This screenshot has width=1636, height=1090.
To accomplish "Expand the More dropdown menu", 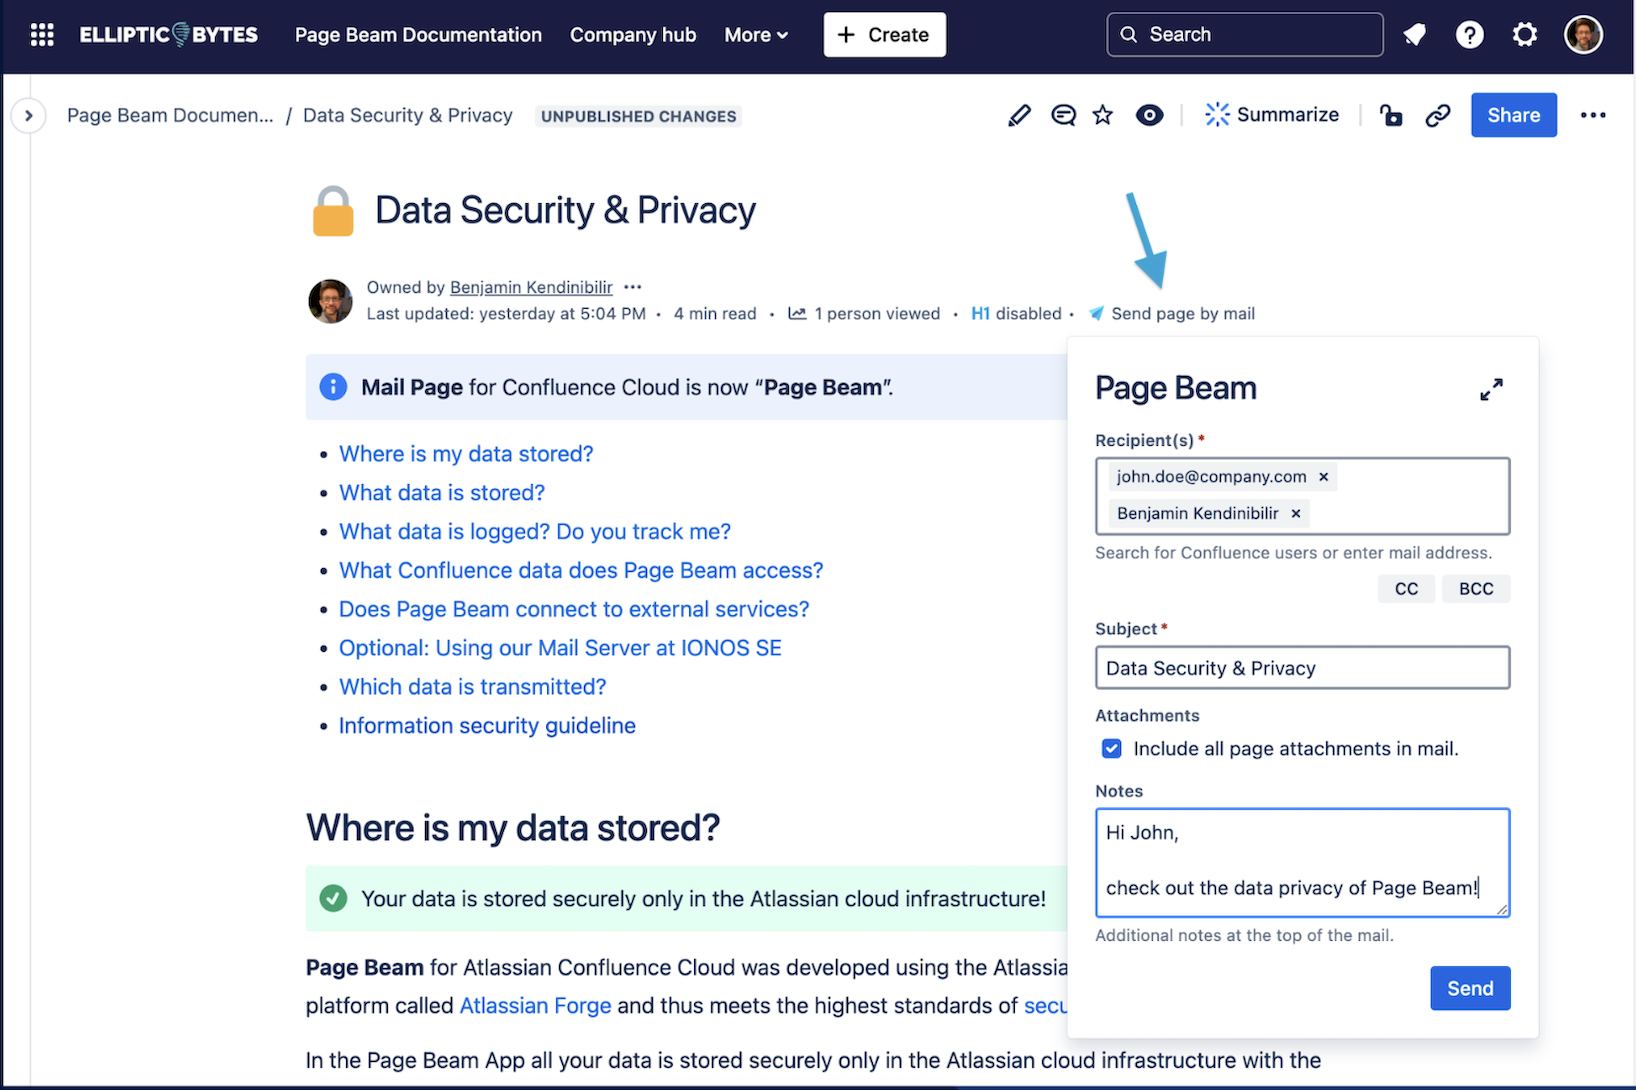I will pos(756,35).
